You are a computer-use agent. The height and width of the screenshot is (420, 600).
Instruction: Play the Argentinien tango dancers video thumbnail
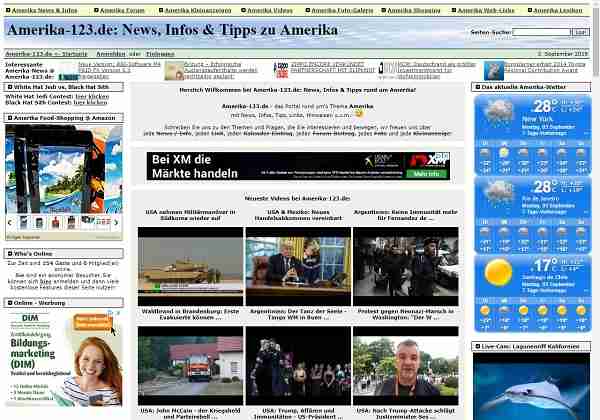click(x=298, y=365)
